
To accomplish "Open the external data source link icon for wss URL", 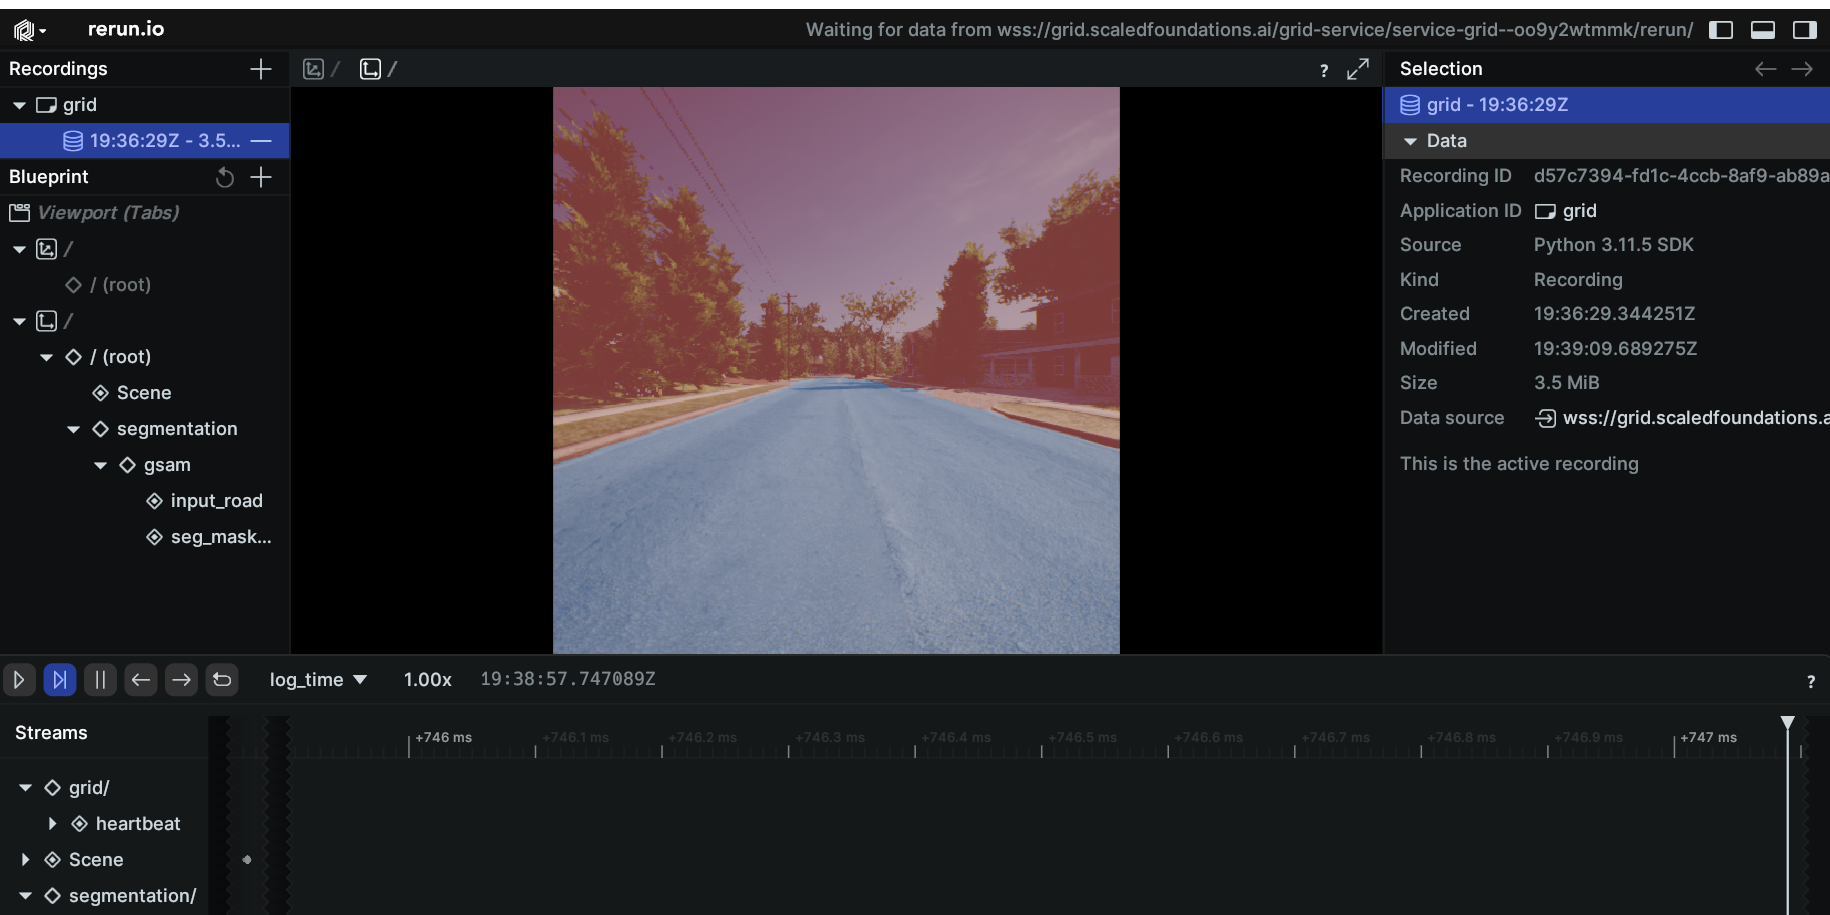I will (x=1545, y=418).
